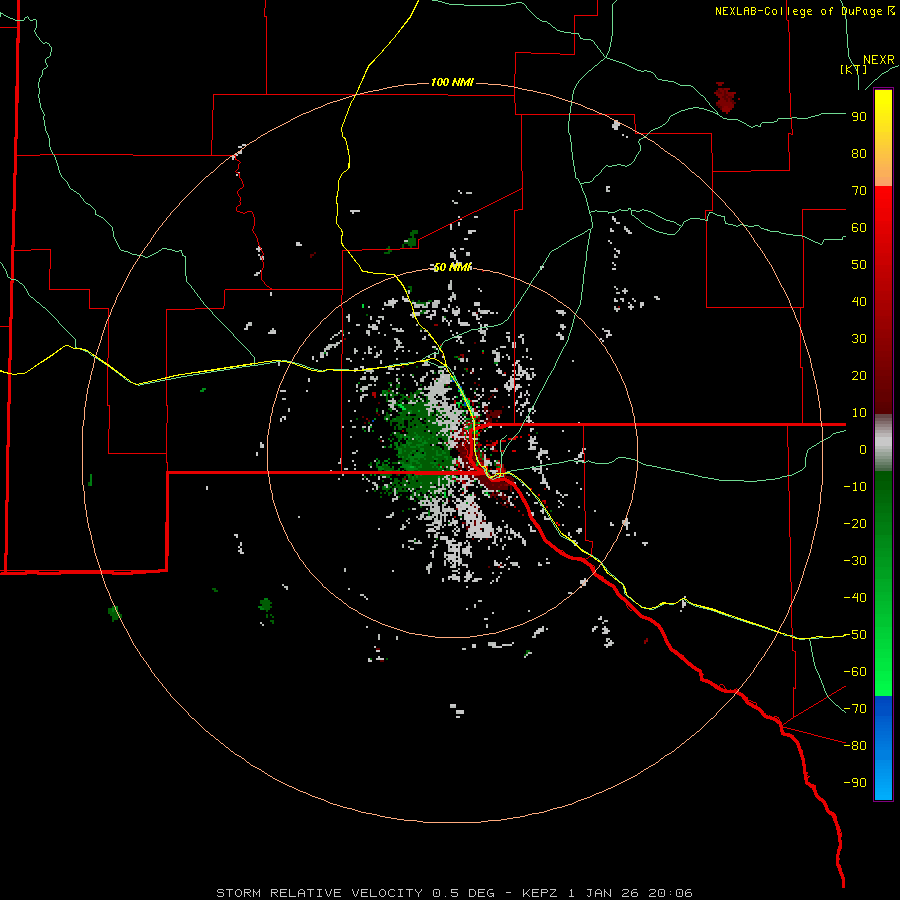The width and height of the screenshot is (900, 900).
Task: Click the -40 value on velocity scale
Action: [x=855, y=598]
